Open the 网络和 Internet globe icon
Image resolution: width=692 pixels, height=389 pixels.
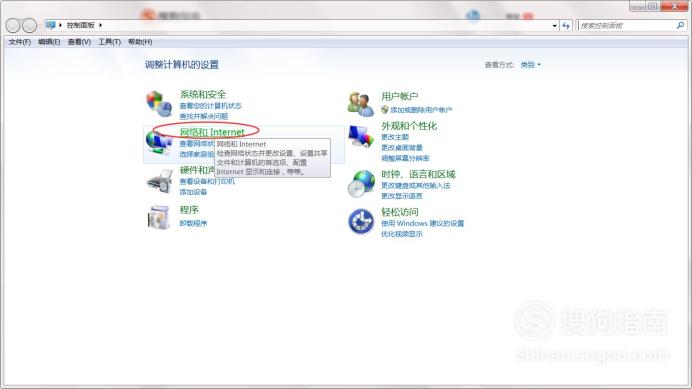pyautogui.click(x=159, y=142)
